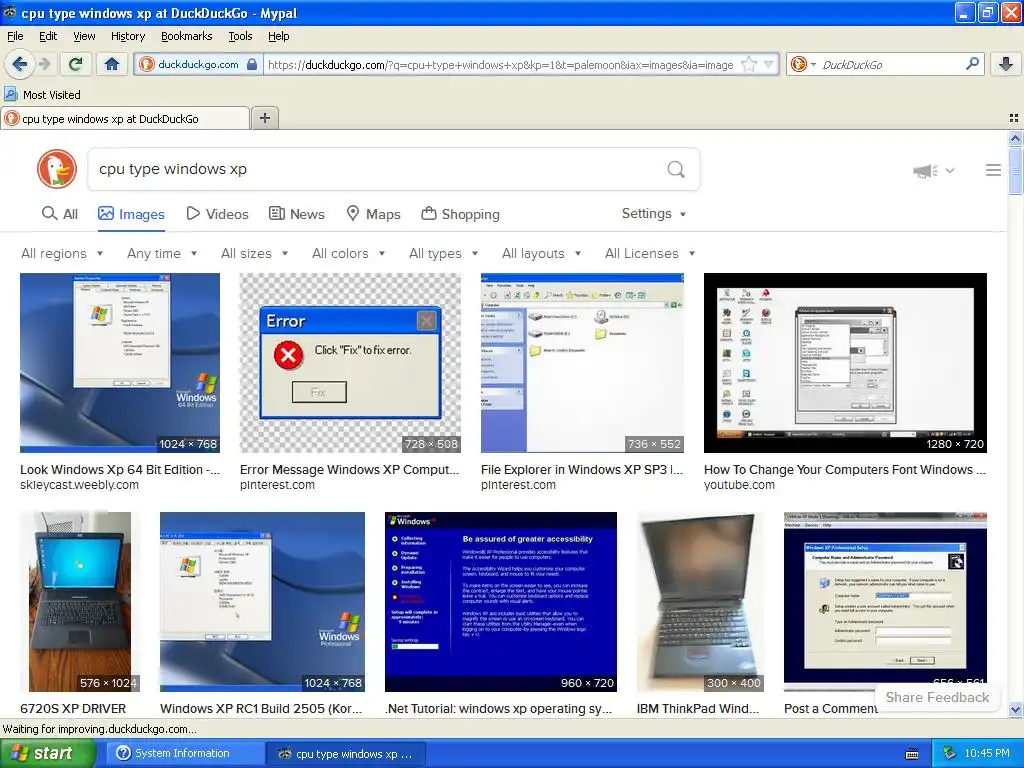Open the Settings dropdown
The height and width of the screenshot is (768, 1024).
[654, 214]
